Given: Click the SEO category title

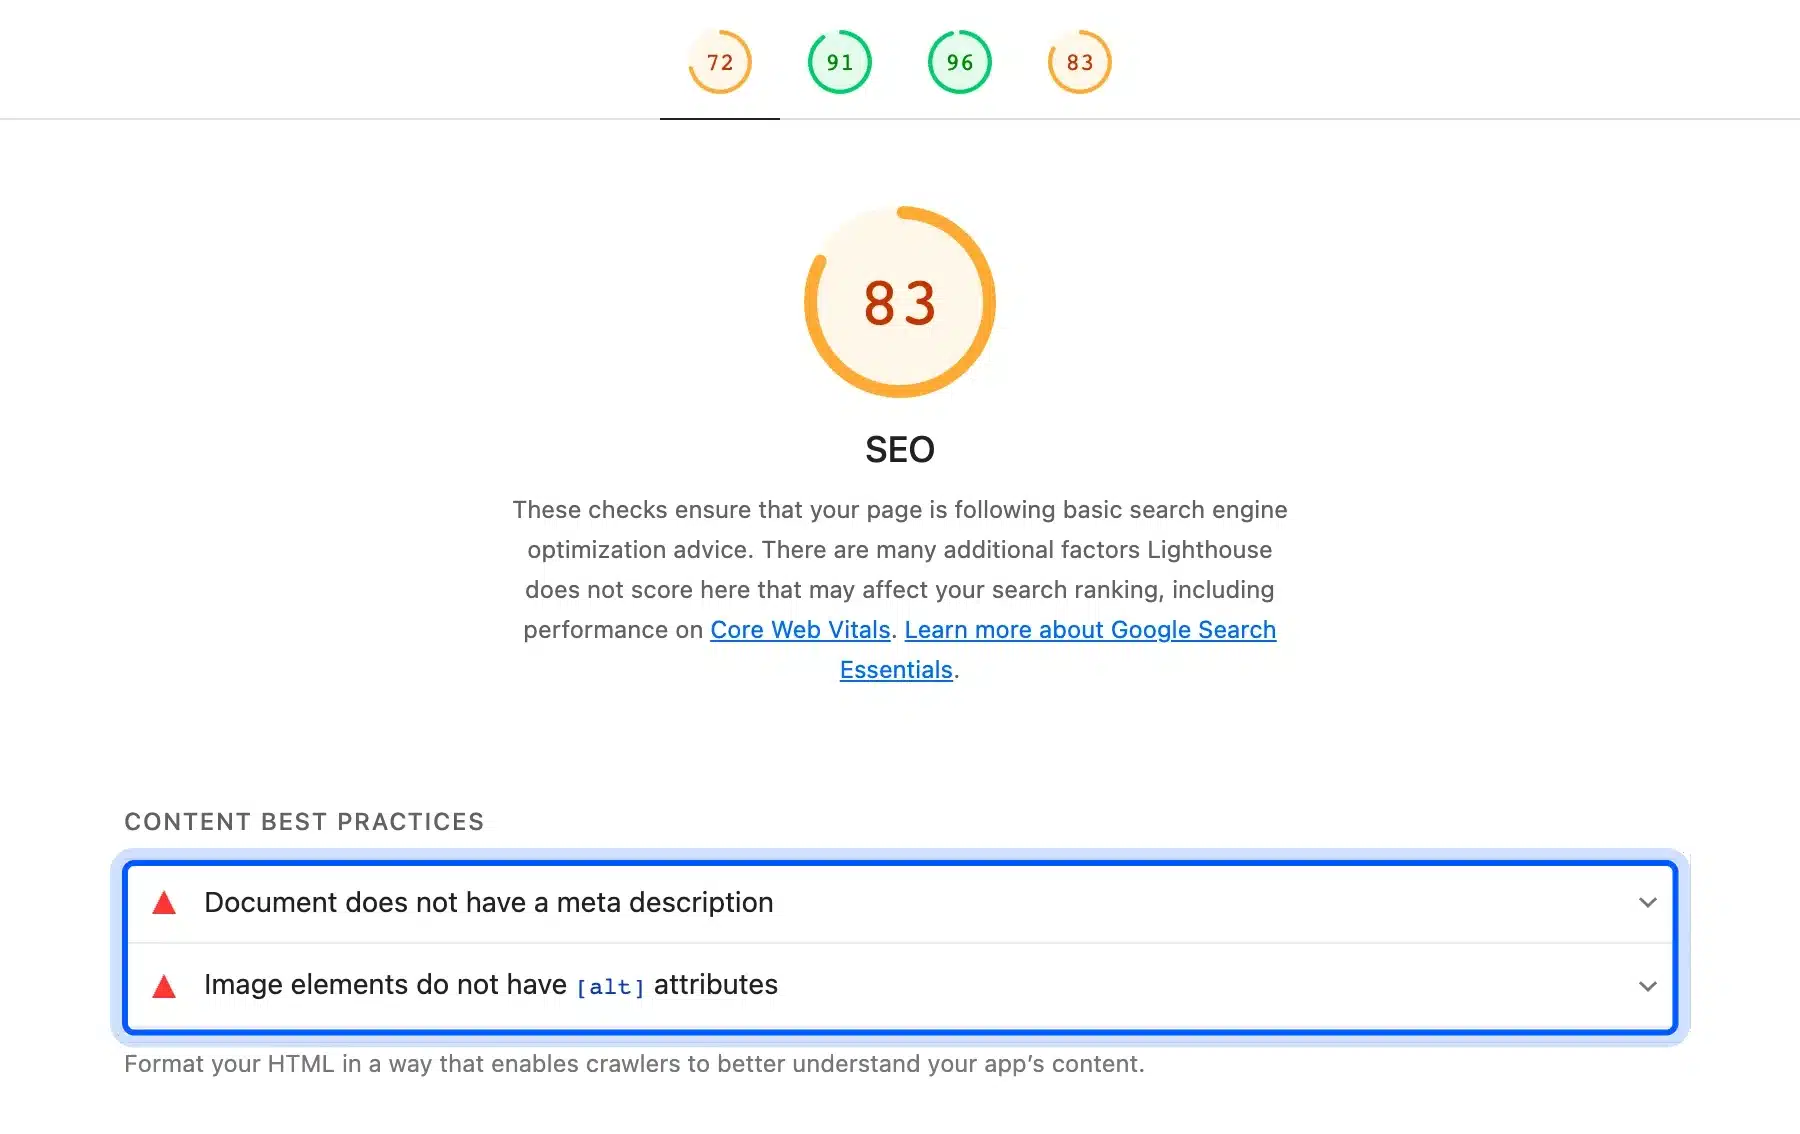Looking at the screenshot, I should coord(900,450).
